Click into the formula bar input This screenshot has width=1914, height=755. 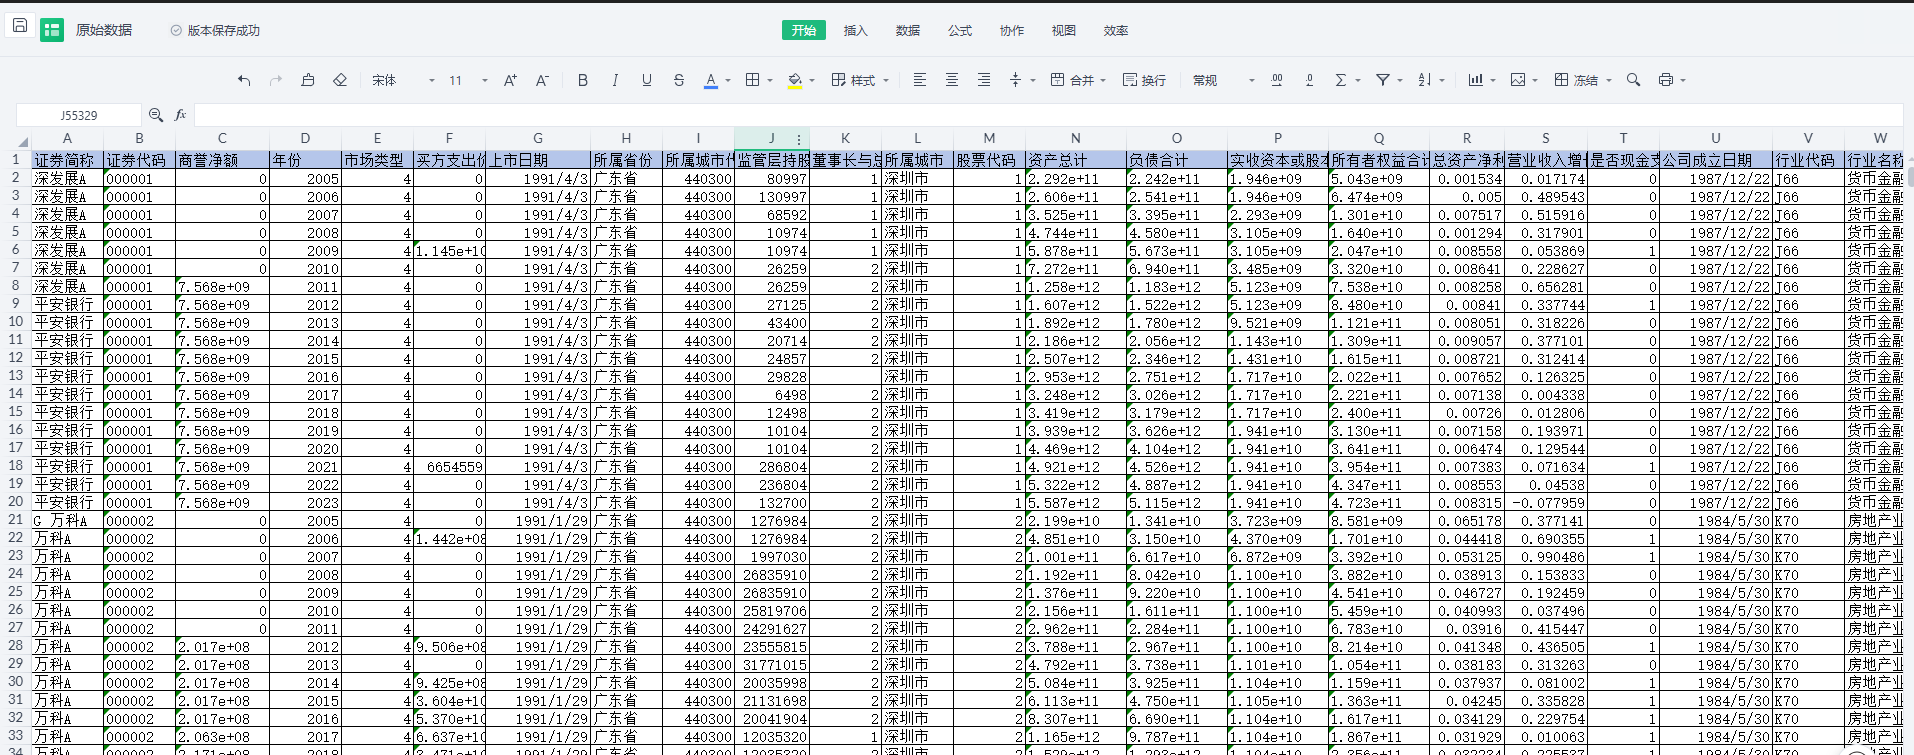[x=1050, y=115]
